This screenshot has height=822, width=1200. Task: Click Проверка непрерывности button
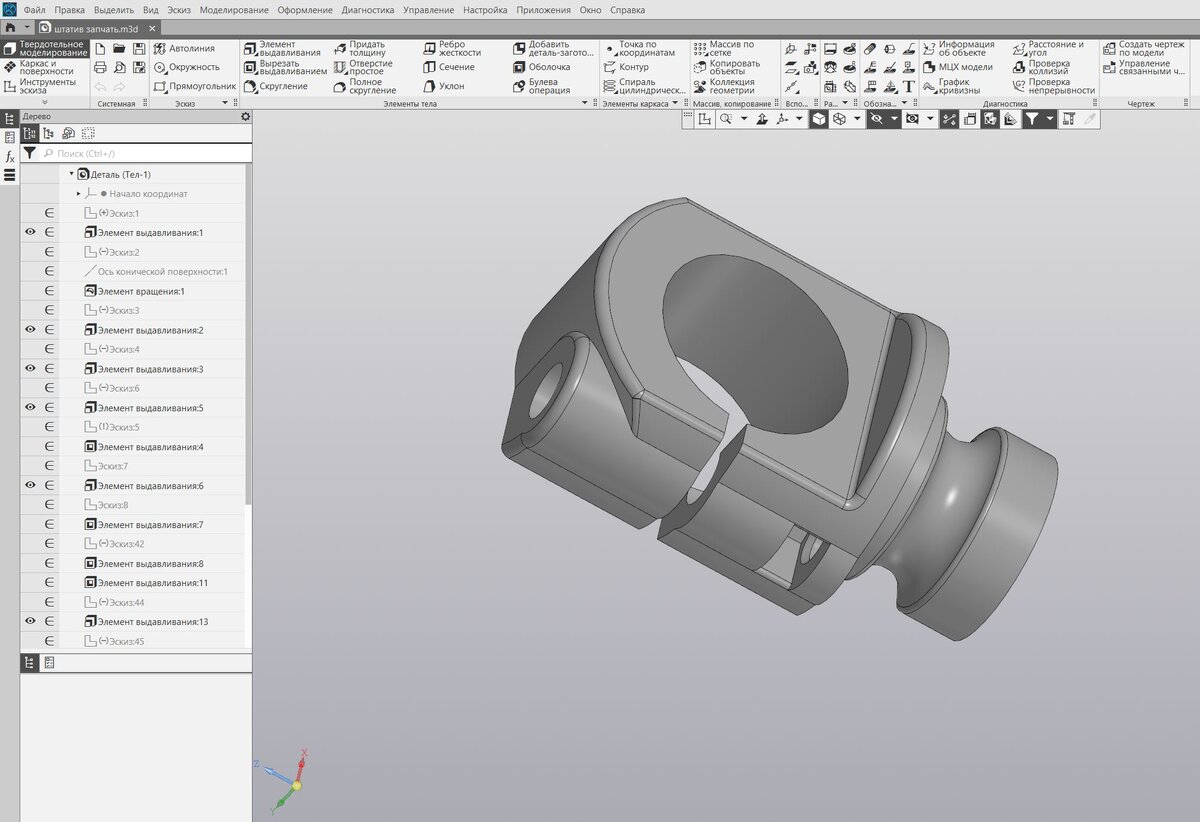(1054, 86)
